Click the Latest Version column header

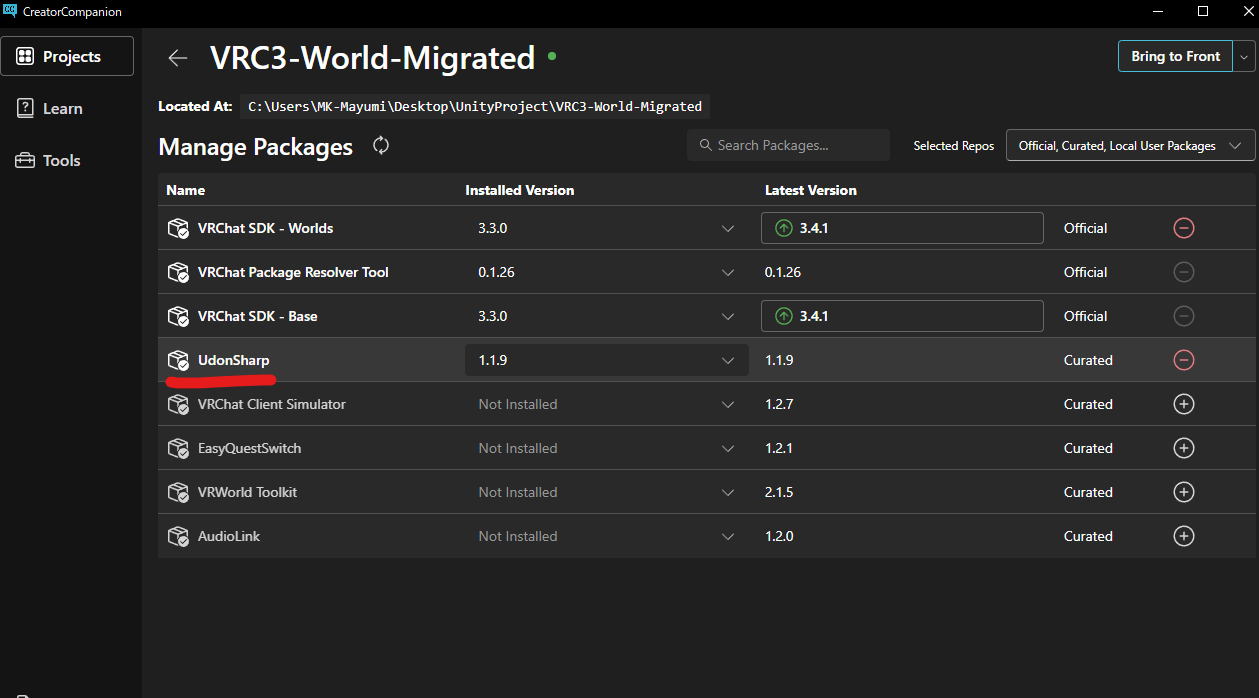(x=811, y=190)
